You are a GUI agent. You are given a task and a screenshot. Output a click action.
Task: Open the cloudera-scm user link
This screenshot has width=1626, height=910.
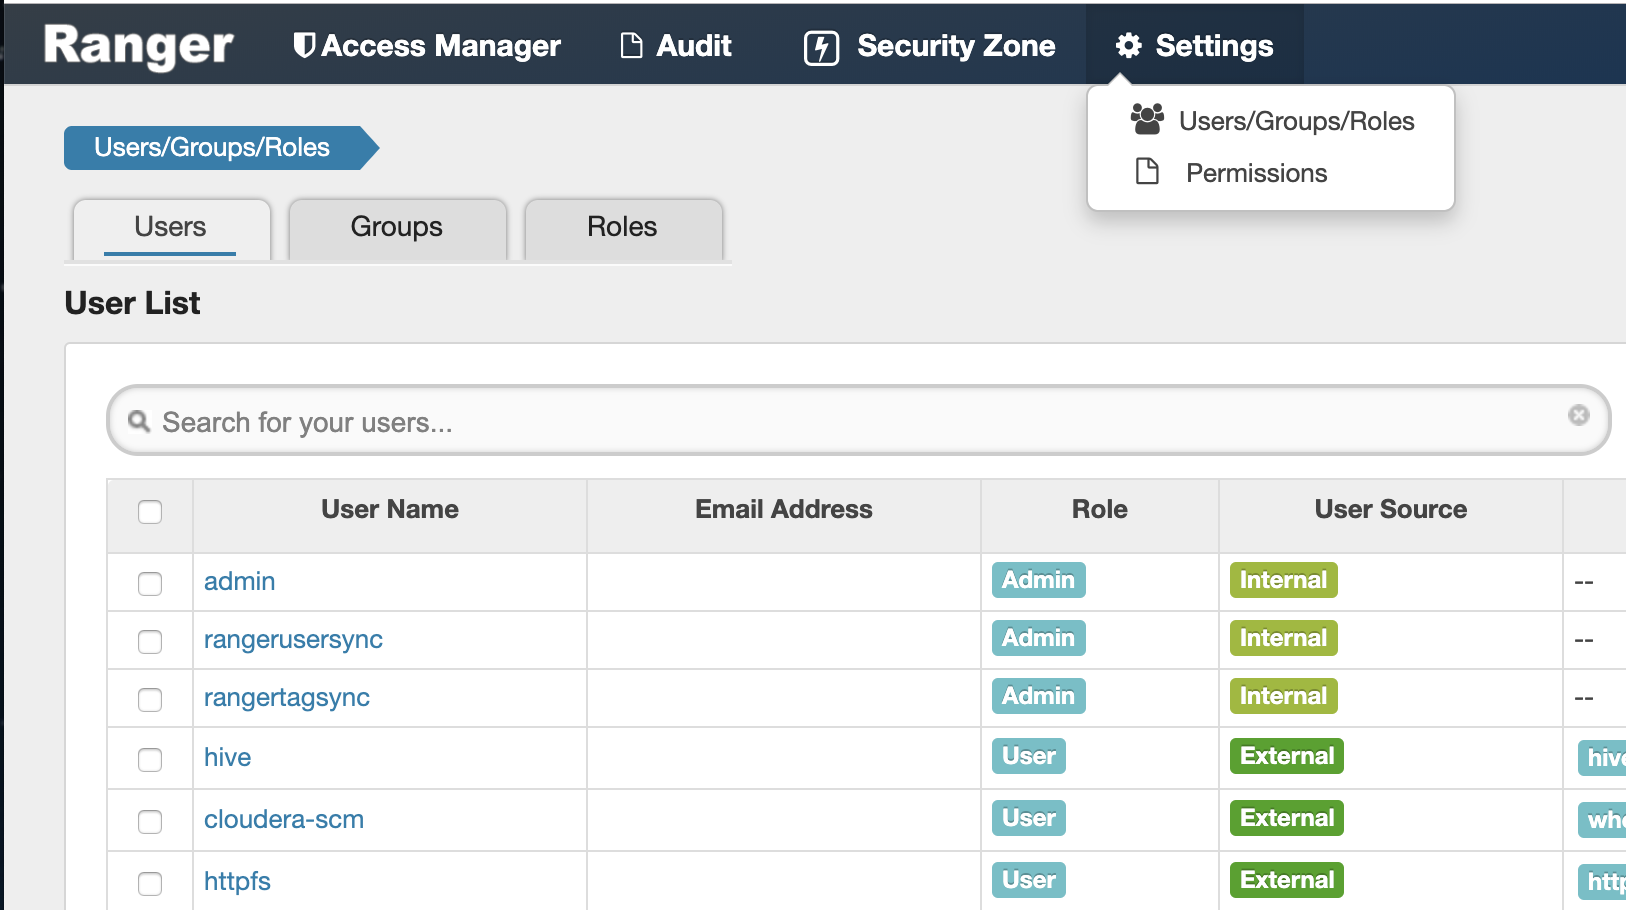(284, 819)
